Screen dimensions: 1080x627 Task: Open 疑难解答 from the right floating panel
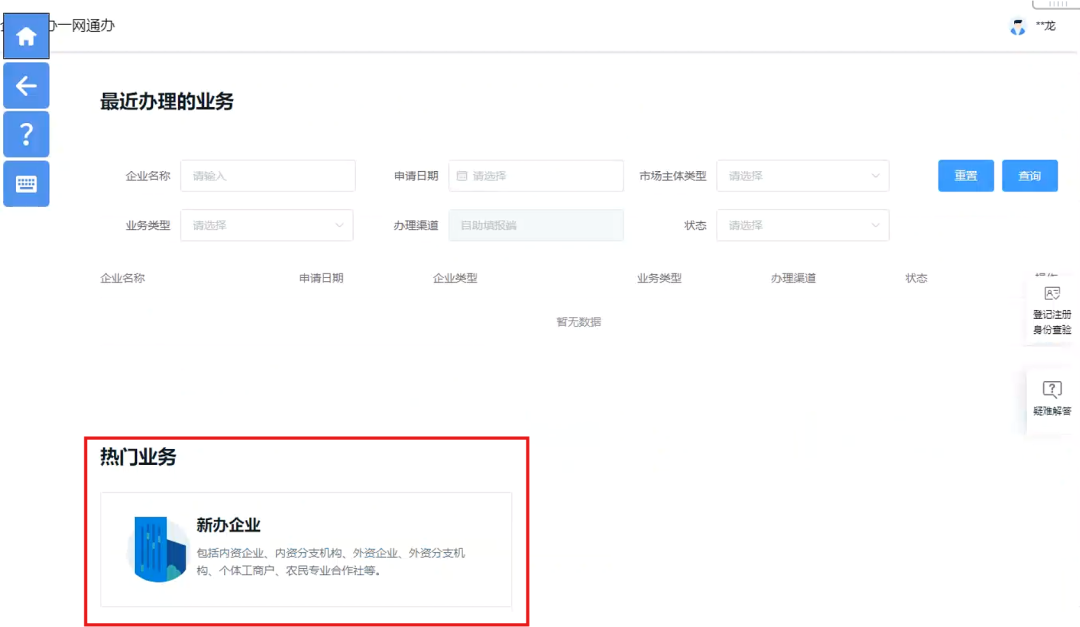1051,398
